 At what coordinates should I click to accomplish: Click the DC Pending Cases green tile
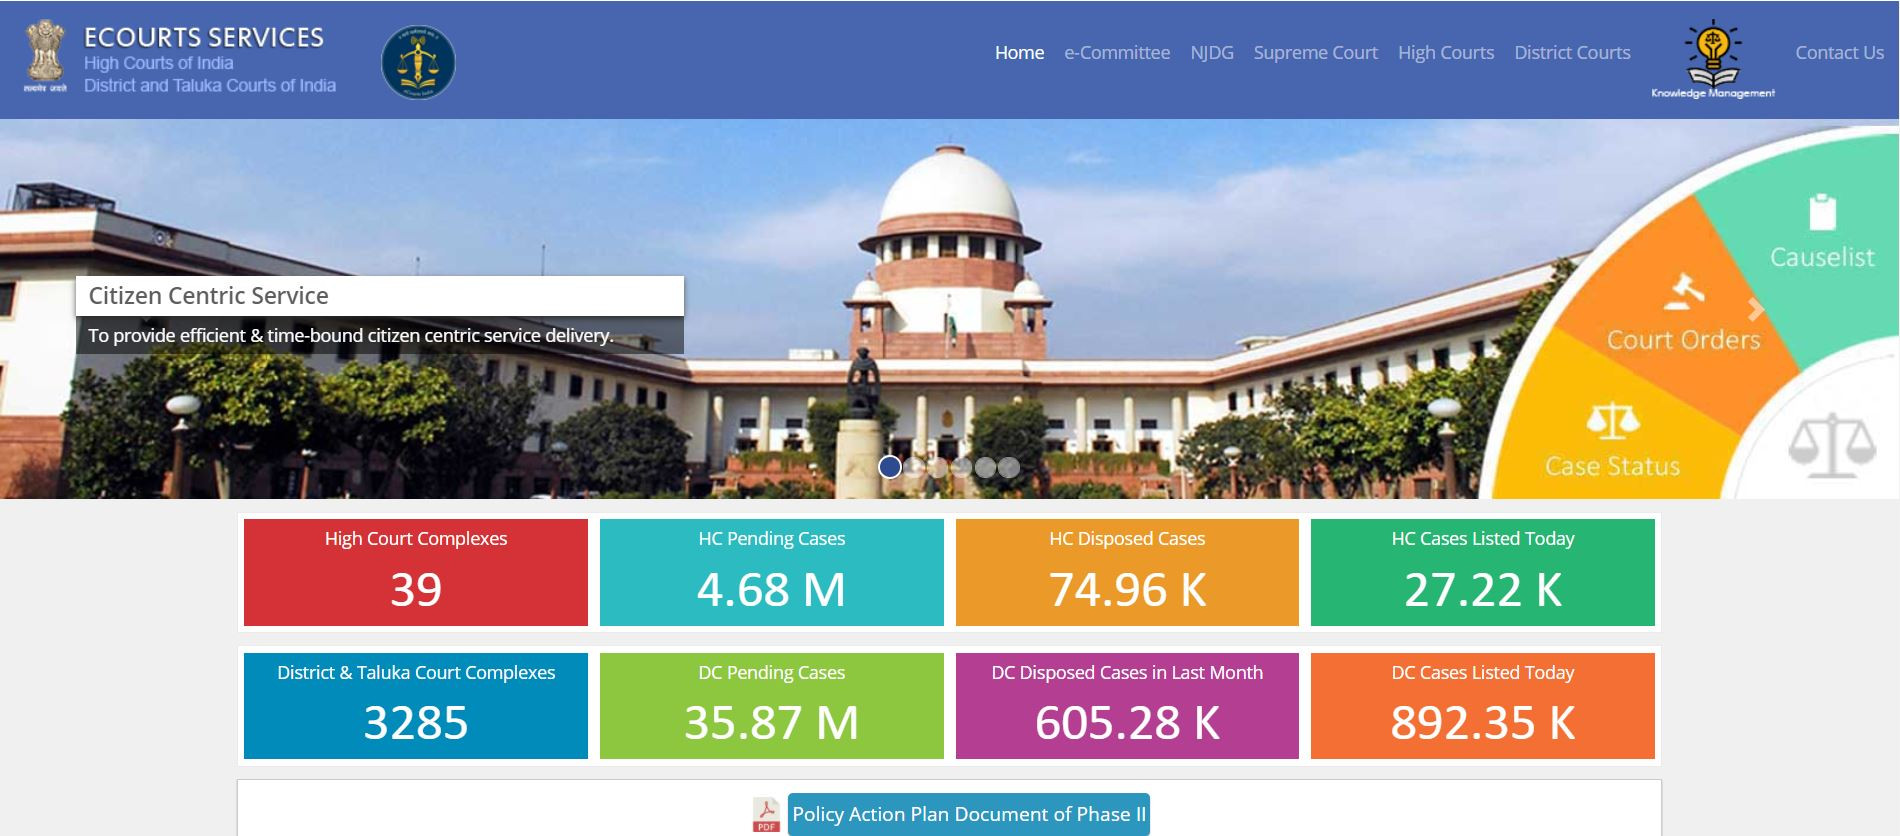pos(771,705)
